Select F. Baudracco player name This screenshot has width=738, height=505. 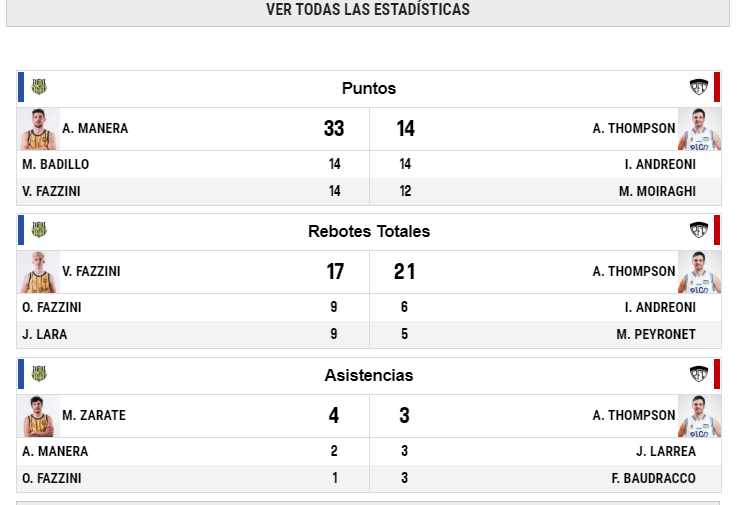(654, 478)
